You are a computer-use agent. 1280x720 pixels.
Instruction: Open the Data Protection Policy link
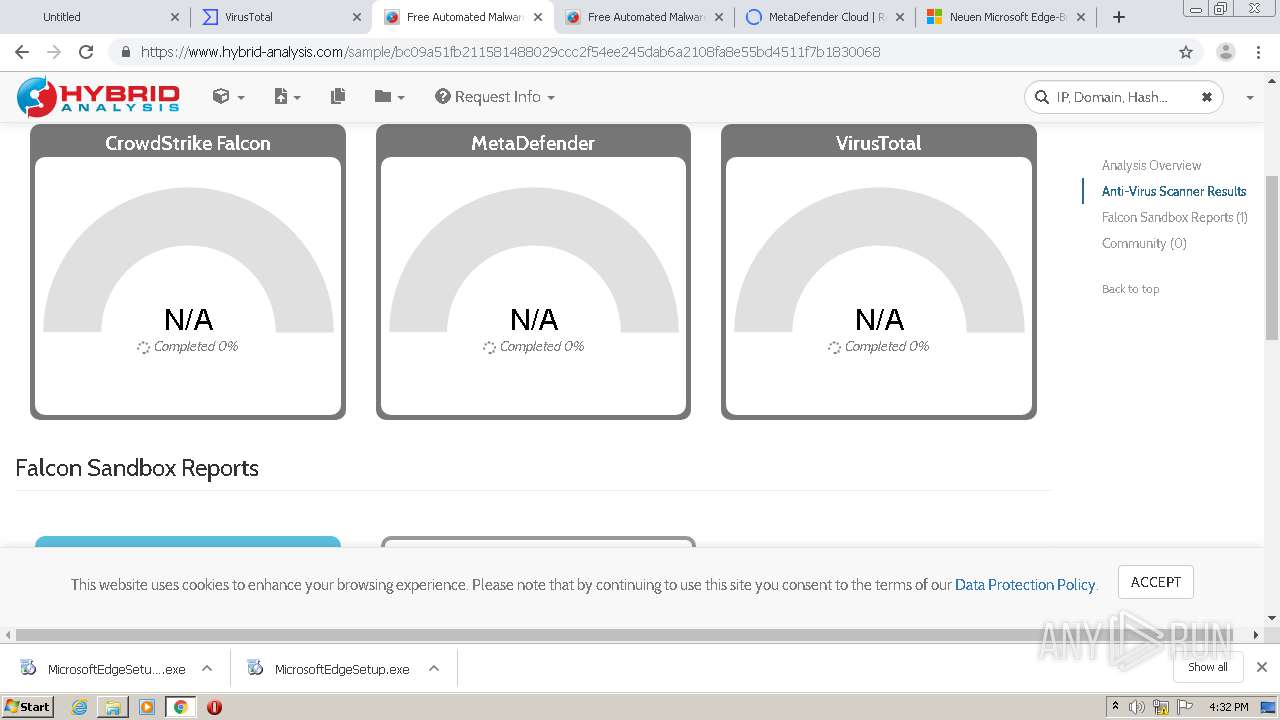tap(1025, 585)
